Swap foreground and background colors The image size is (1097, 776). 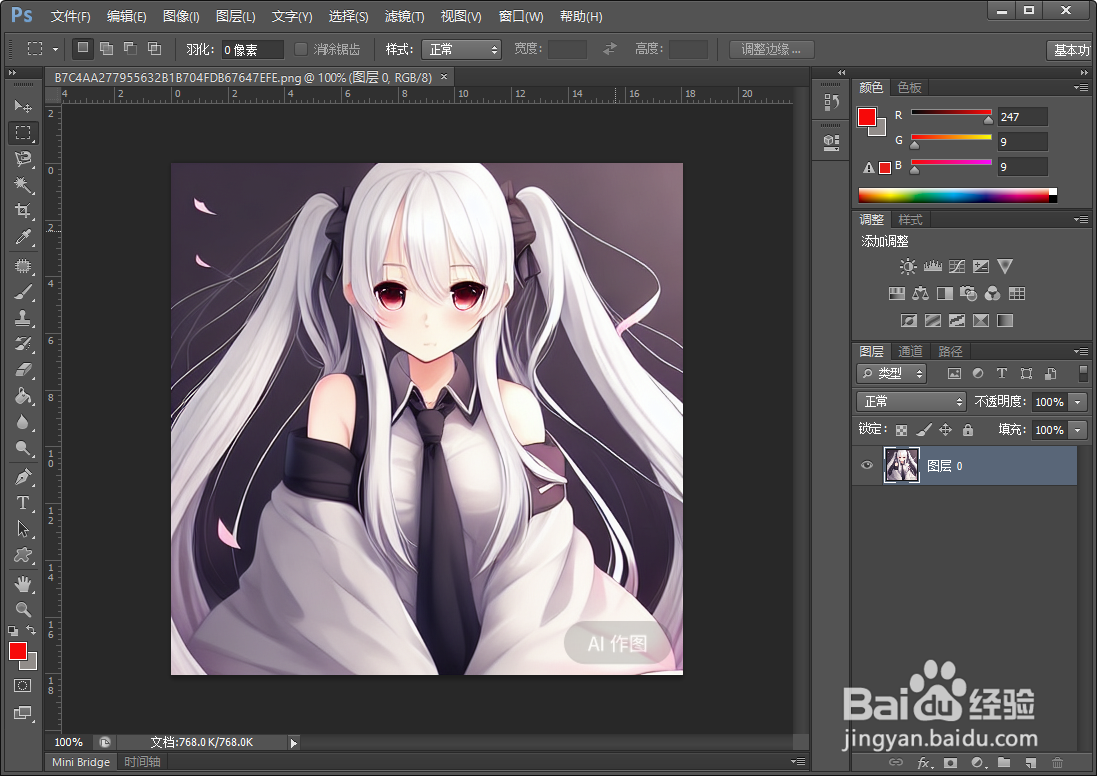coord(31,630)
